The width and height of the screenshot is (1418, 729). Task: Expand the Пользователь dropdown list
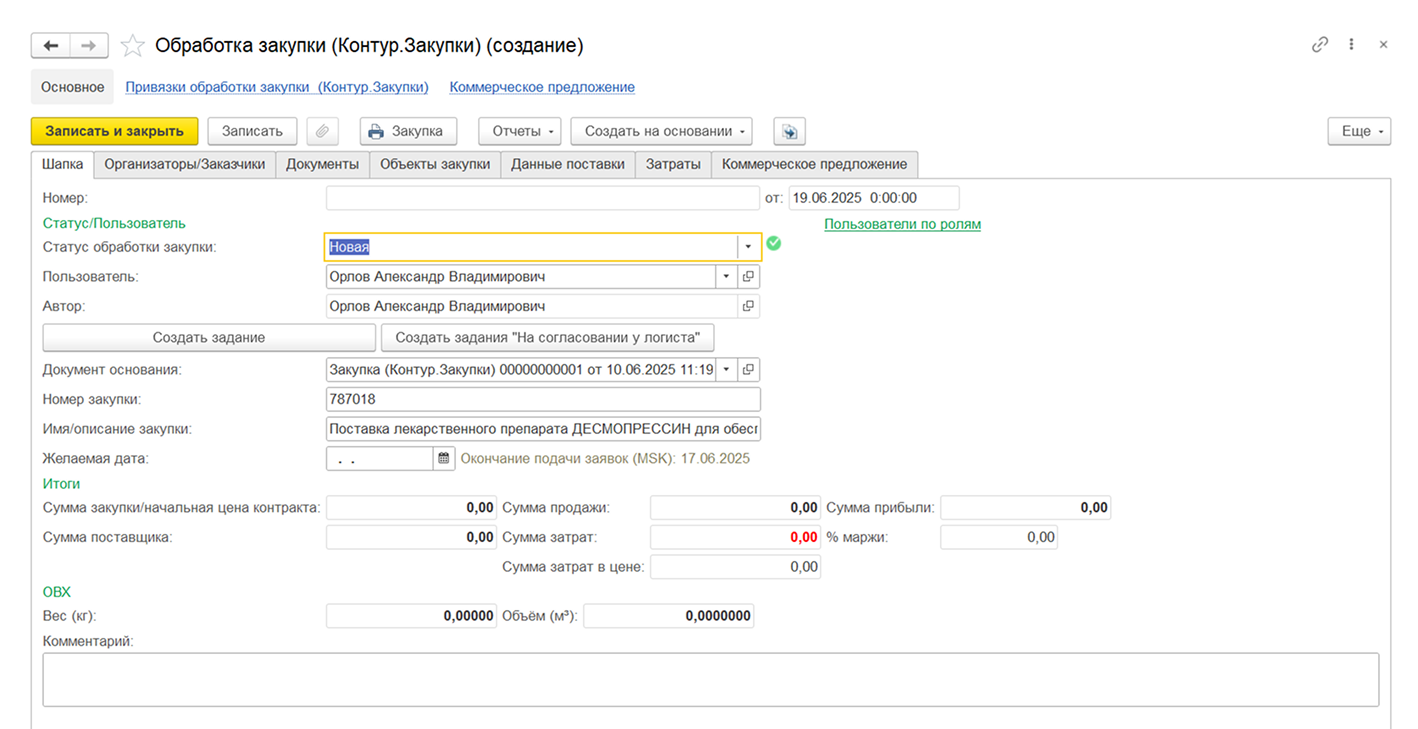[725, 276]
